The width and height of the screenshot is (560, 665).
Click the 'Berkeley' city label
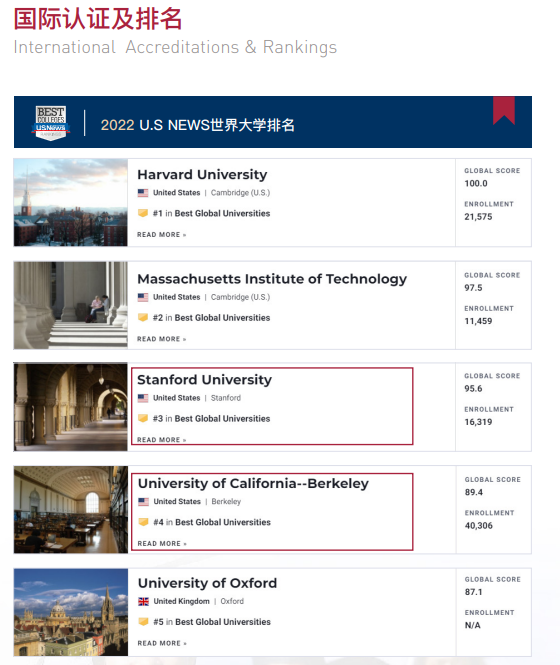tap(226, 501)
